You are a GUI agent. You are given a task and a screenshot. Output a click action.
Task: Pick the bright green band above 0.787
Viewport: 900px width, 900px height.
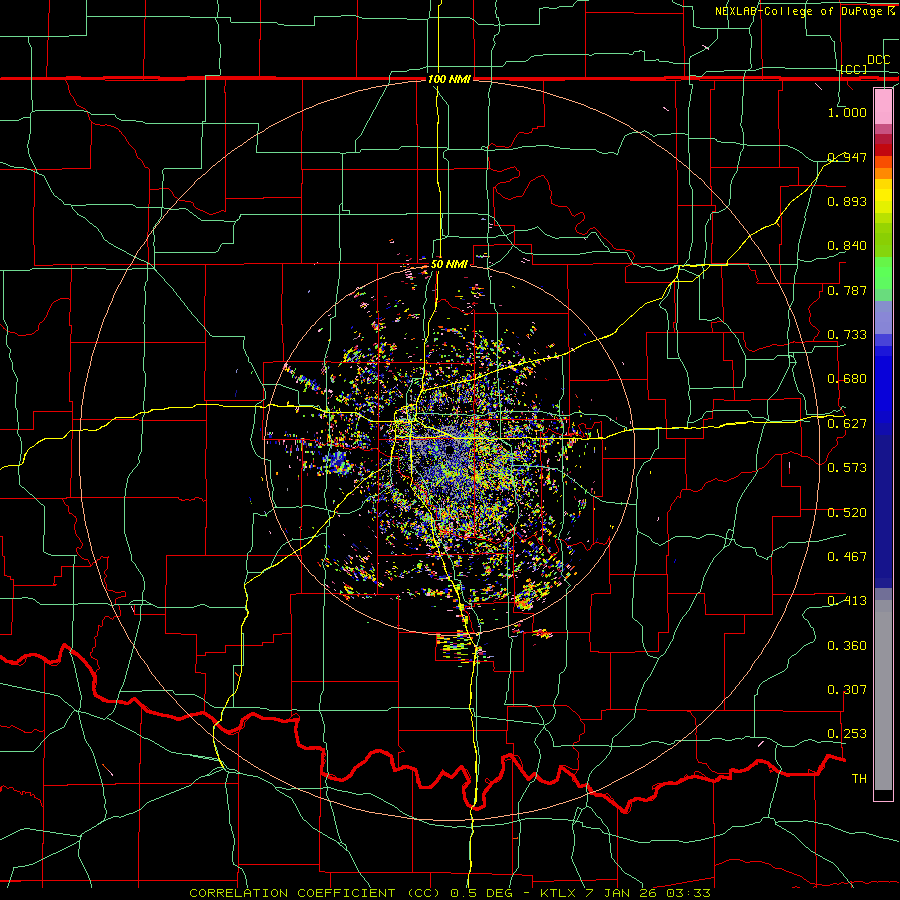[x=883, y=273]
